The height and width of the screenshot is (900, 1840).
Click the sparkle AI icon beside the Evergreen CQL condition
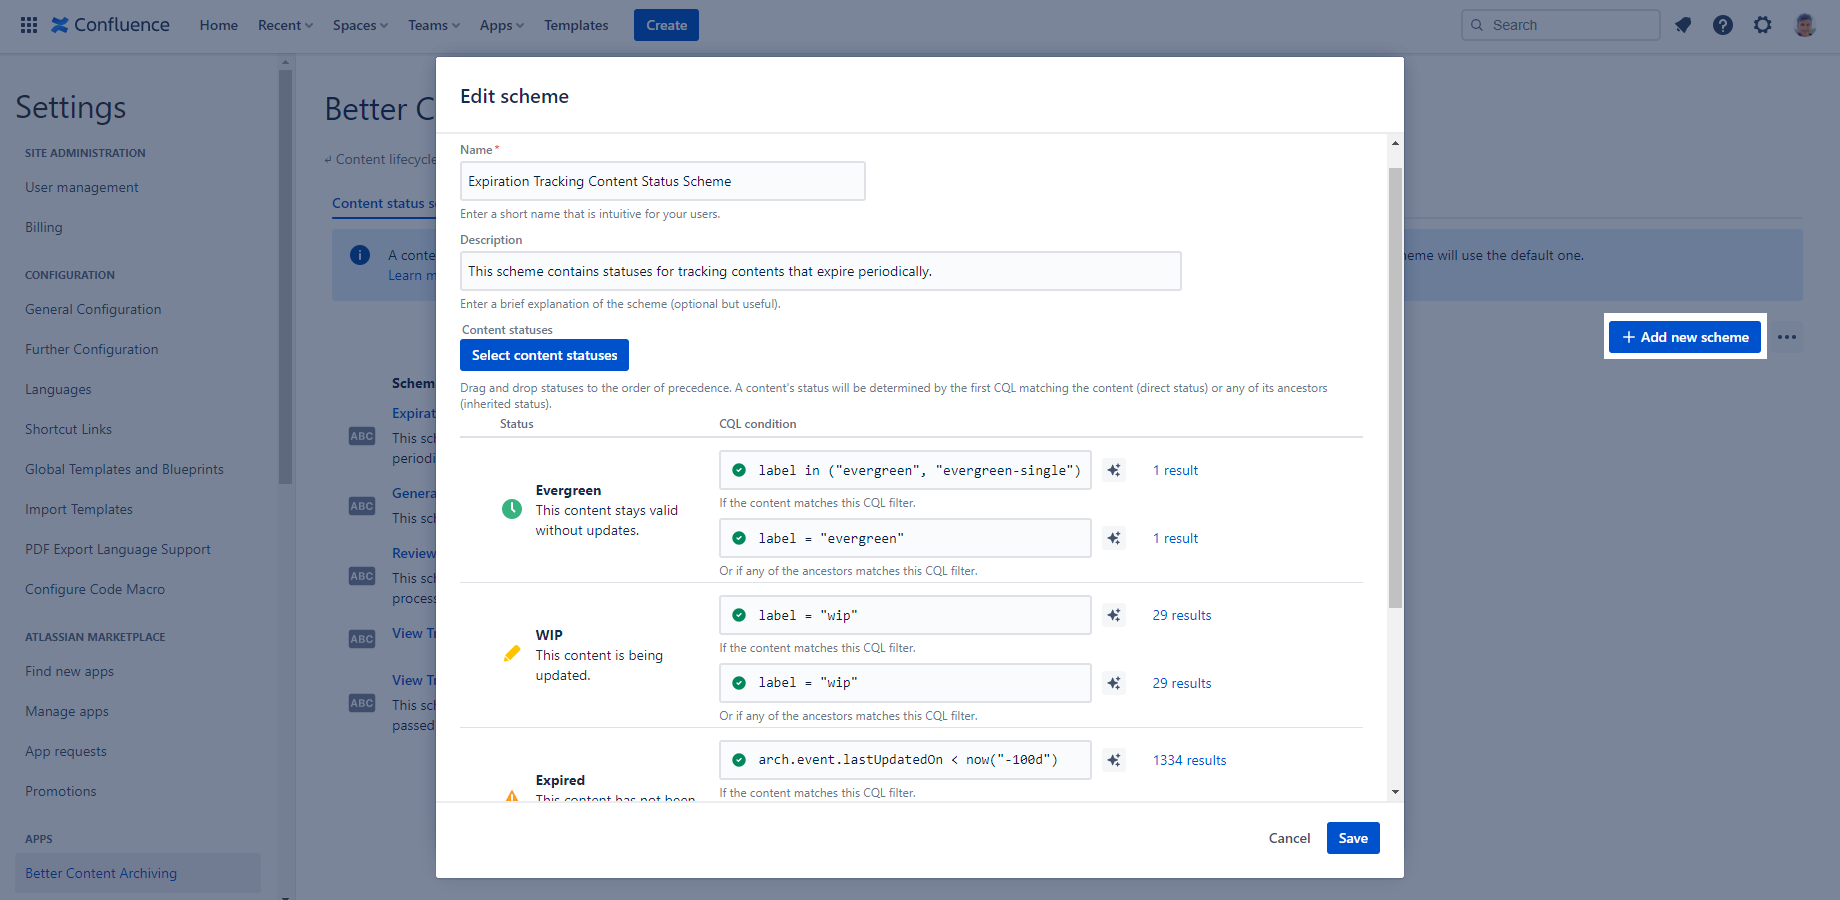coord(1114,470)
